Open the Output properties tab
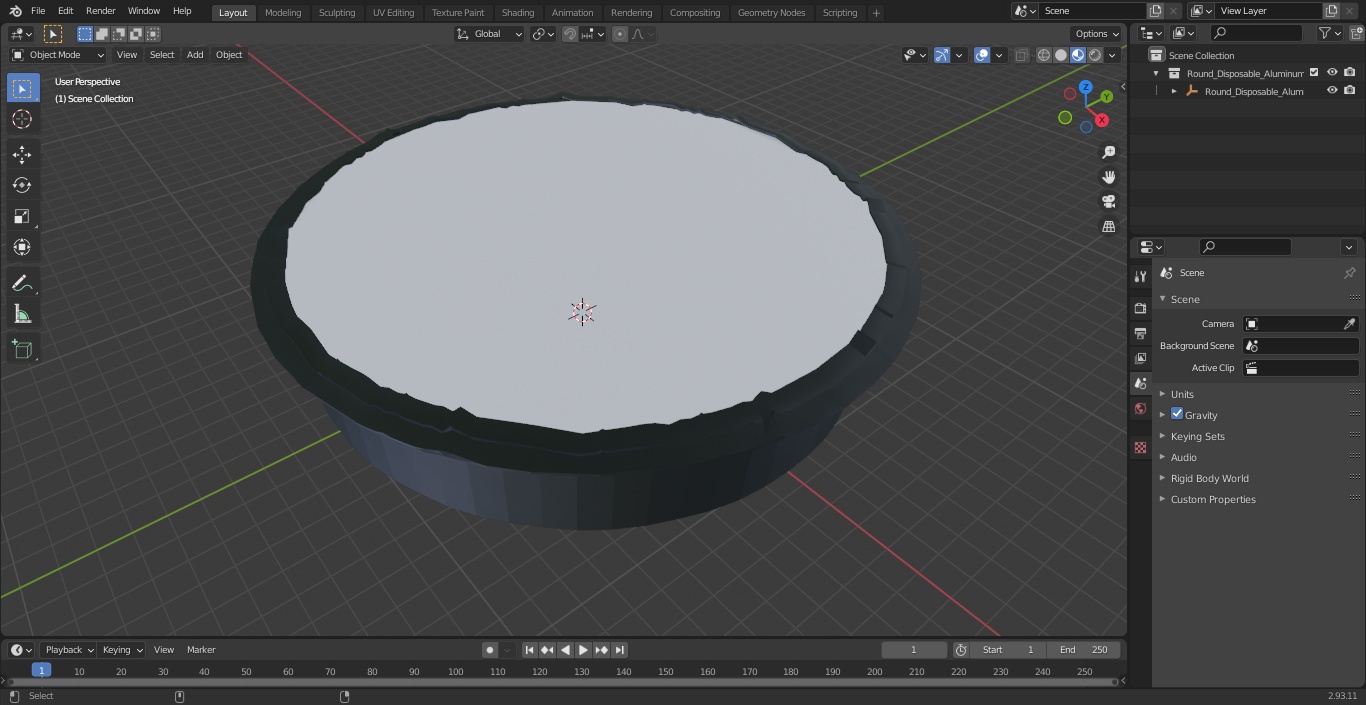 pyautogui.click(x=1140, y=333)
